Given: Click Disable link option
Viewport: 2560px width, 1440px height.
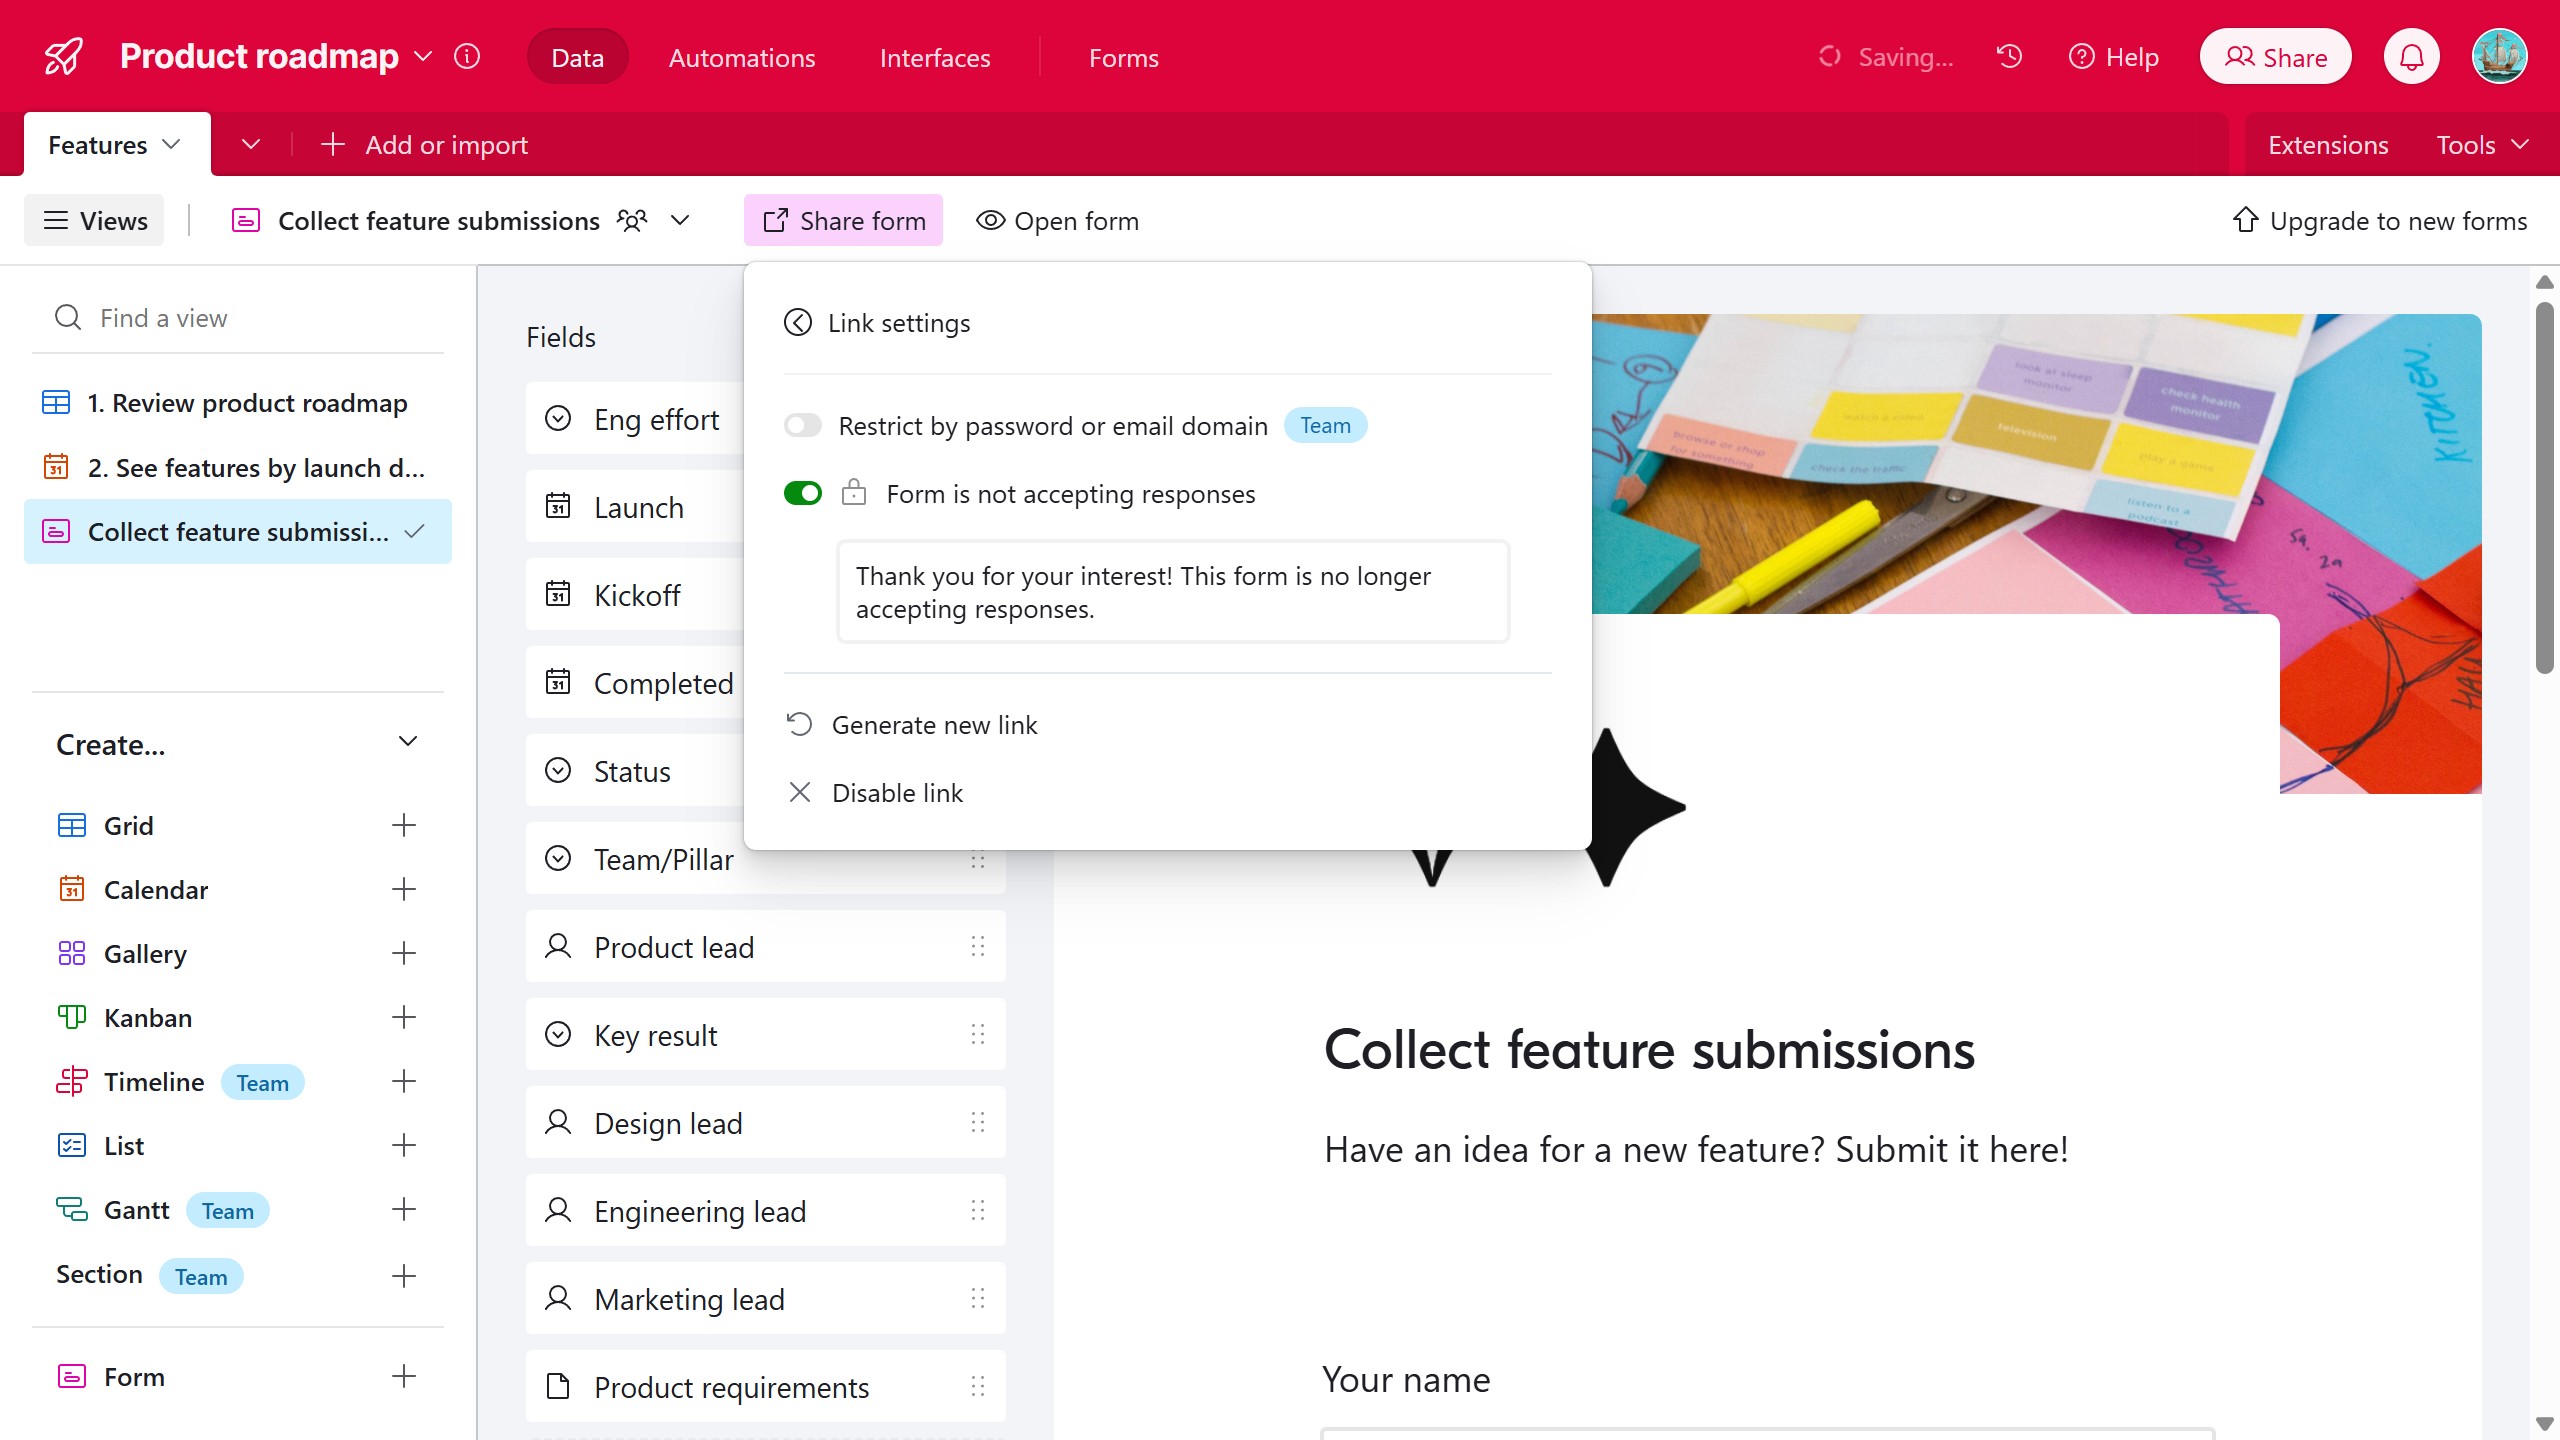Looking at the screenshot, I should point(897,793).
